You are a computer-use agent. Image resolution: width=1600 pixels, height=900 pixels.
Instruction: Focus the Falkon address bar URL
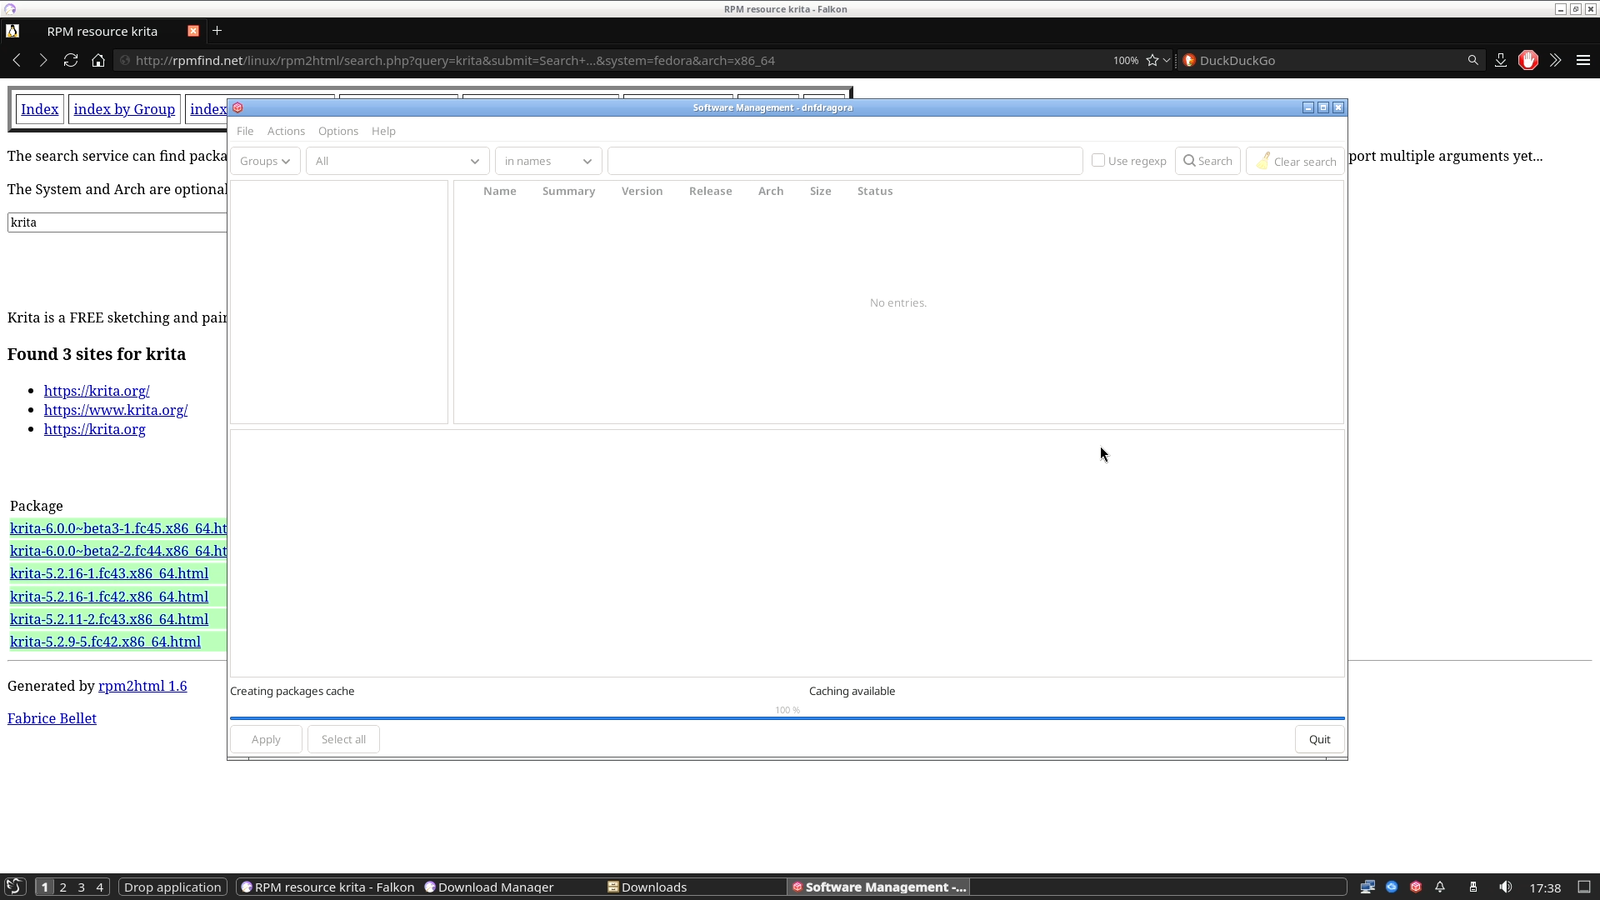[455, 60]
